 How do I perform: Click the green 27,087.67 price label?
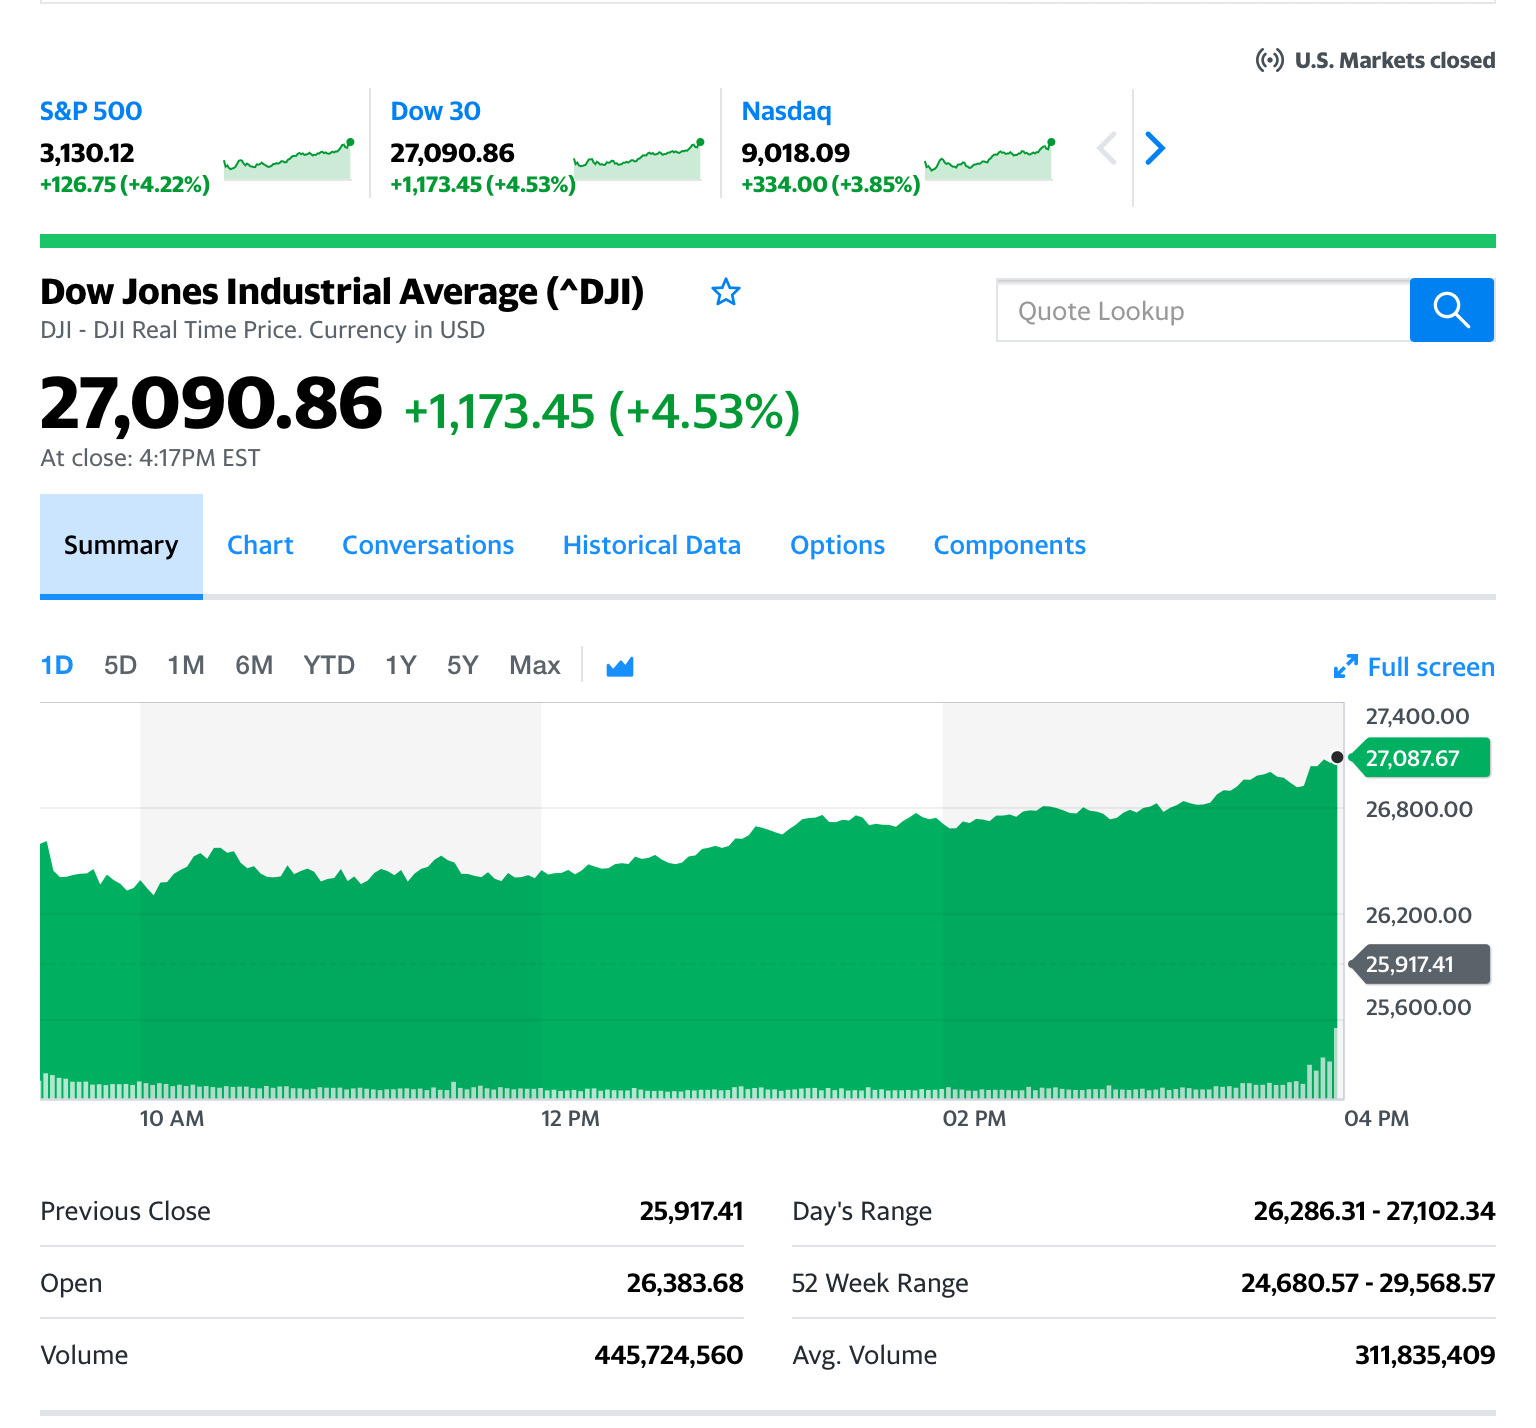tap(1419, 758)
